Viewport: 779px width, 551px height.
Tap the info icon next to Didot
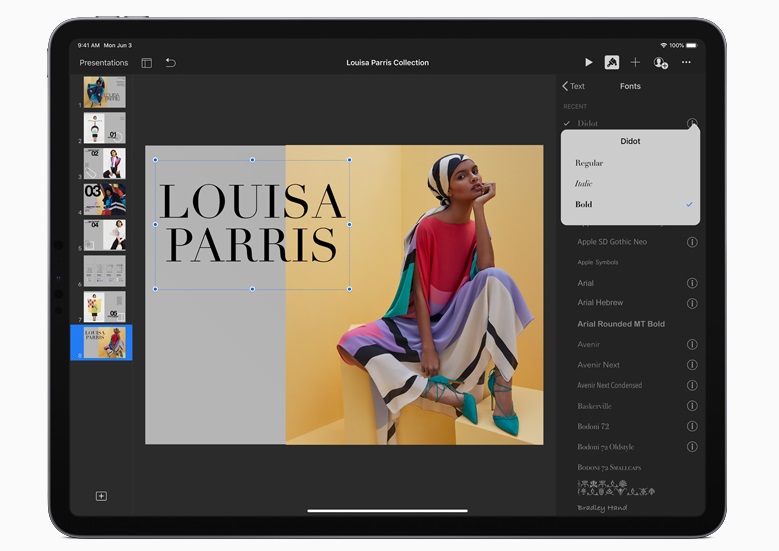(692, 123)
